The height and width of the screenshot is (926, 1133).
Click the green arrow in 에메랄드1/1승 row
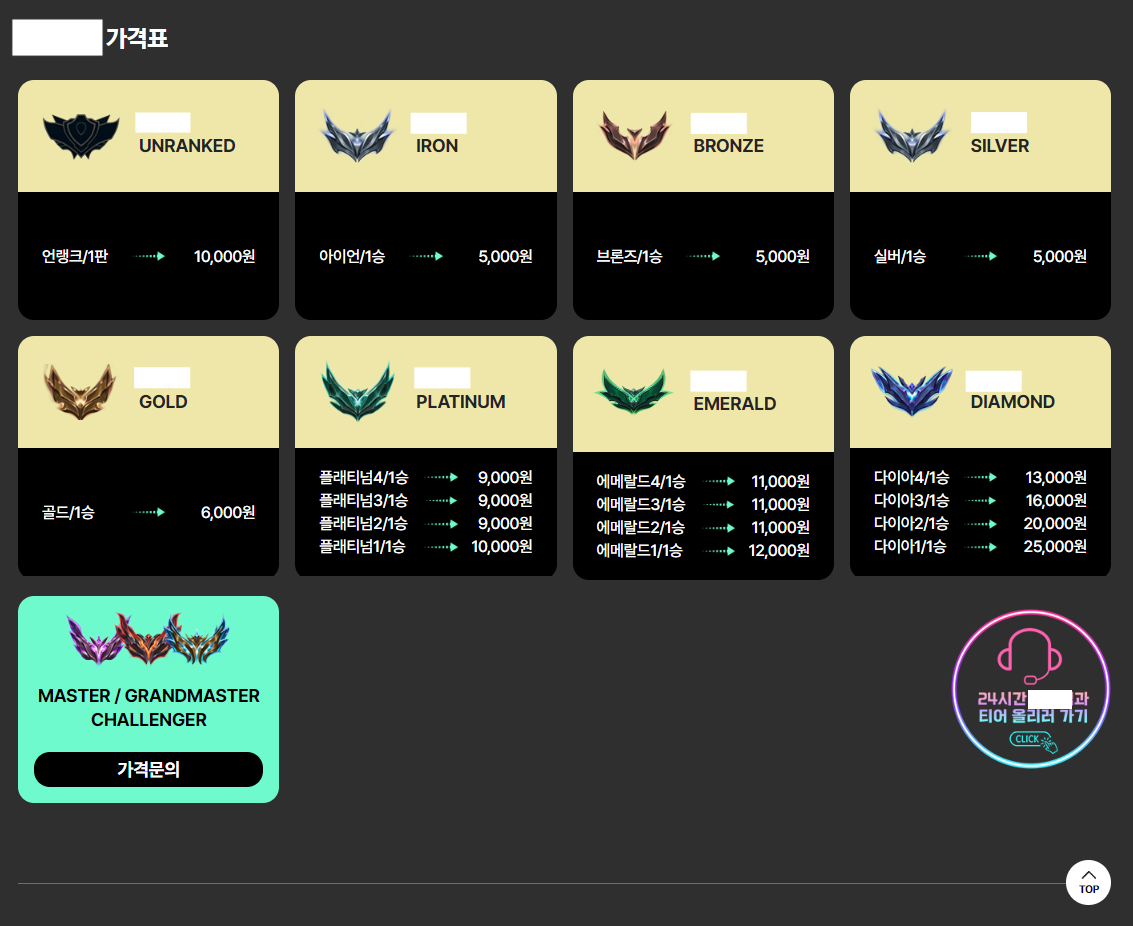point(720,551)
